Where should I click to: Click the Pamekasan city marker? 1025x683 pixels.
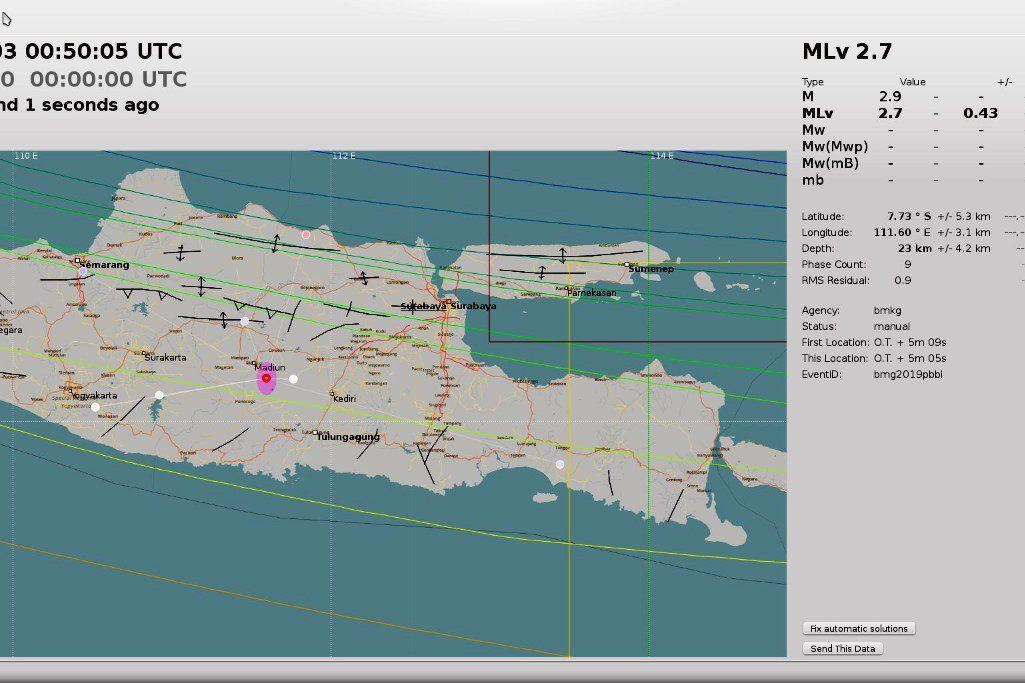click(x=569, y=288)
